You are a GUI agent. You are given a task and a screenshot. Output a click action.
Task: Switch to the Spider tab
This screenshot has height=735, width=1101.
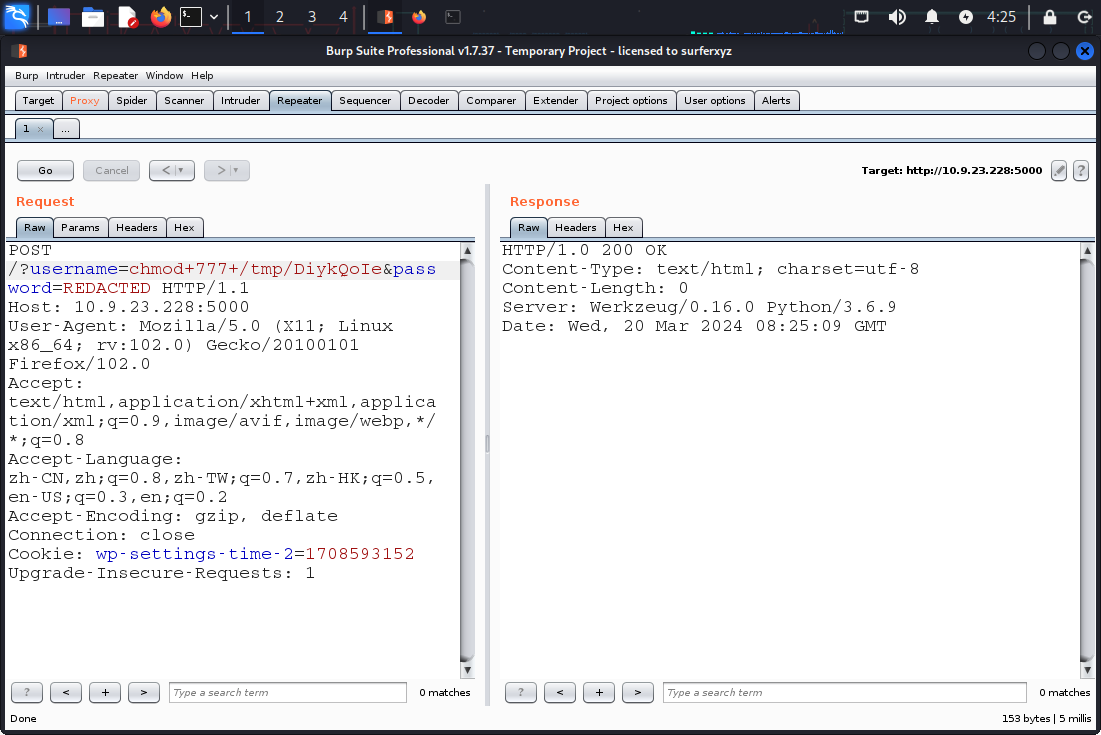[x=132, y=100]
